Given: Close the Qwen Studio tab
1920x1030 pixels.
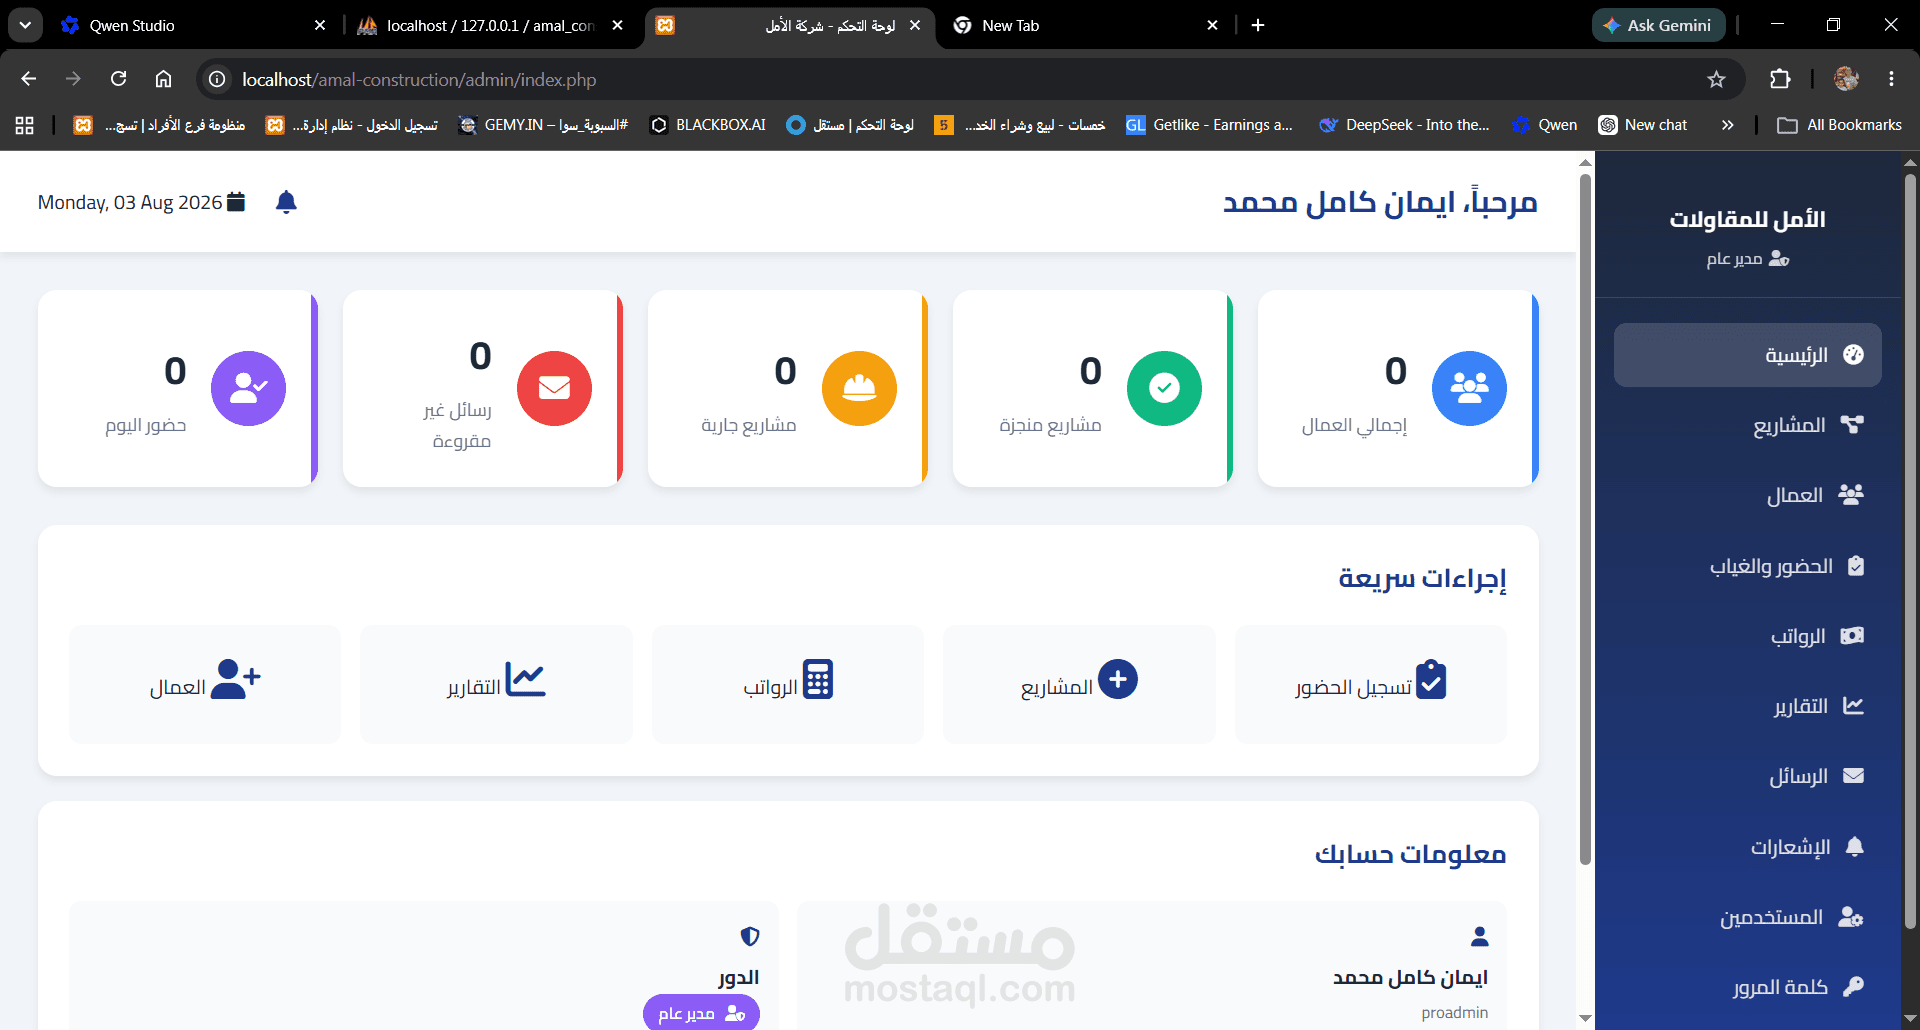Looking at the screenshot, I should (320, 25).
